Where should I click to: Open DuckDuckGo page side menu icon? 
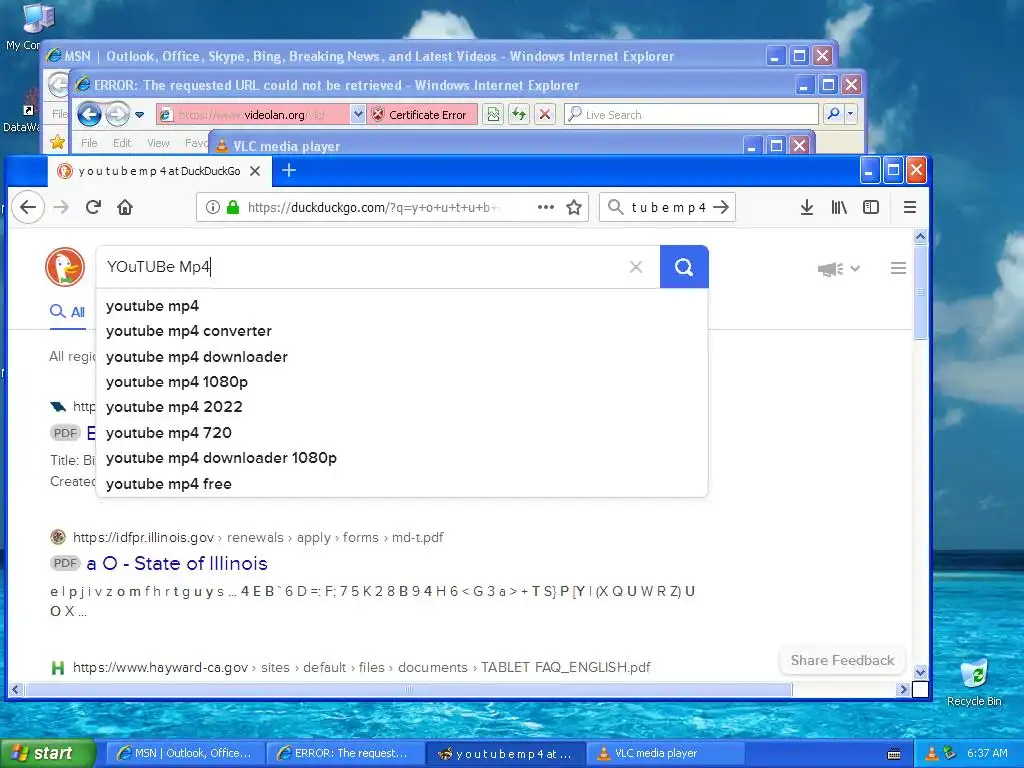[x=899, y=268]
